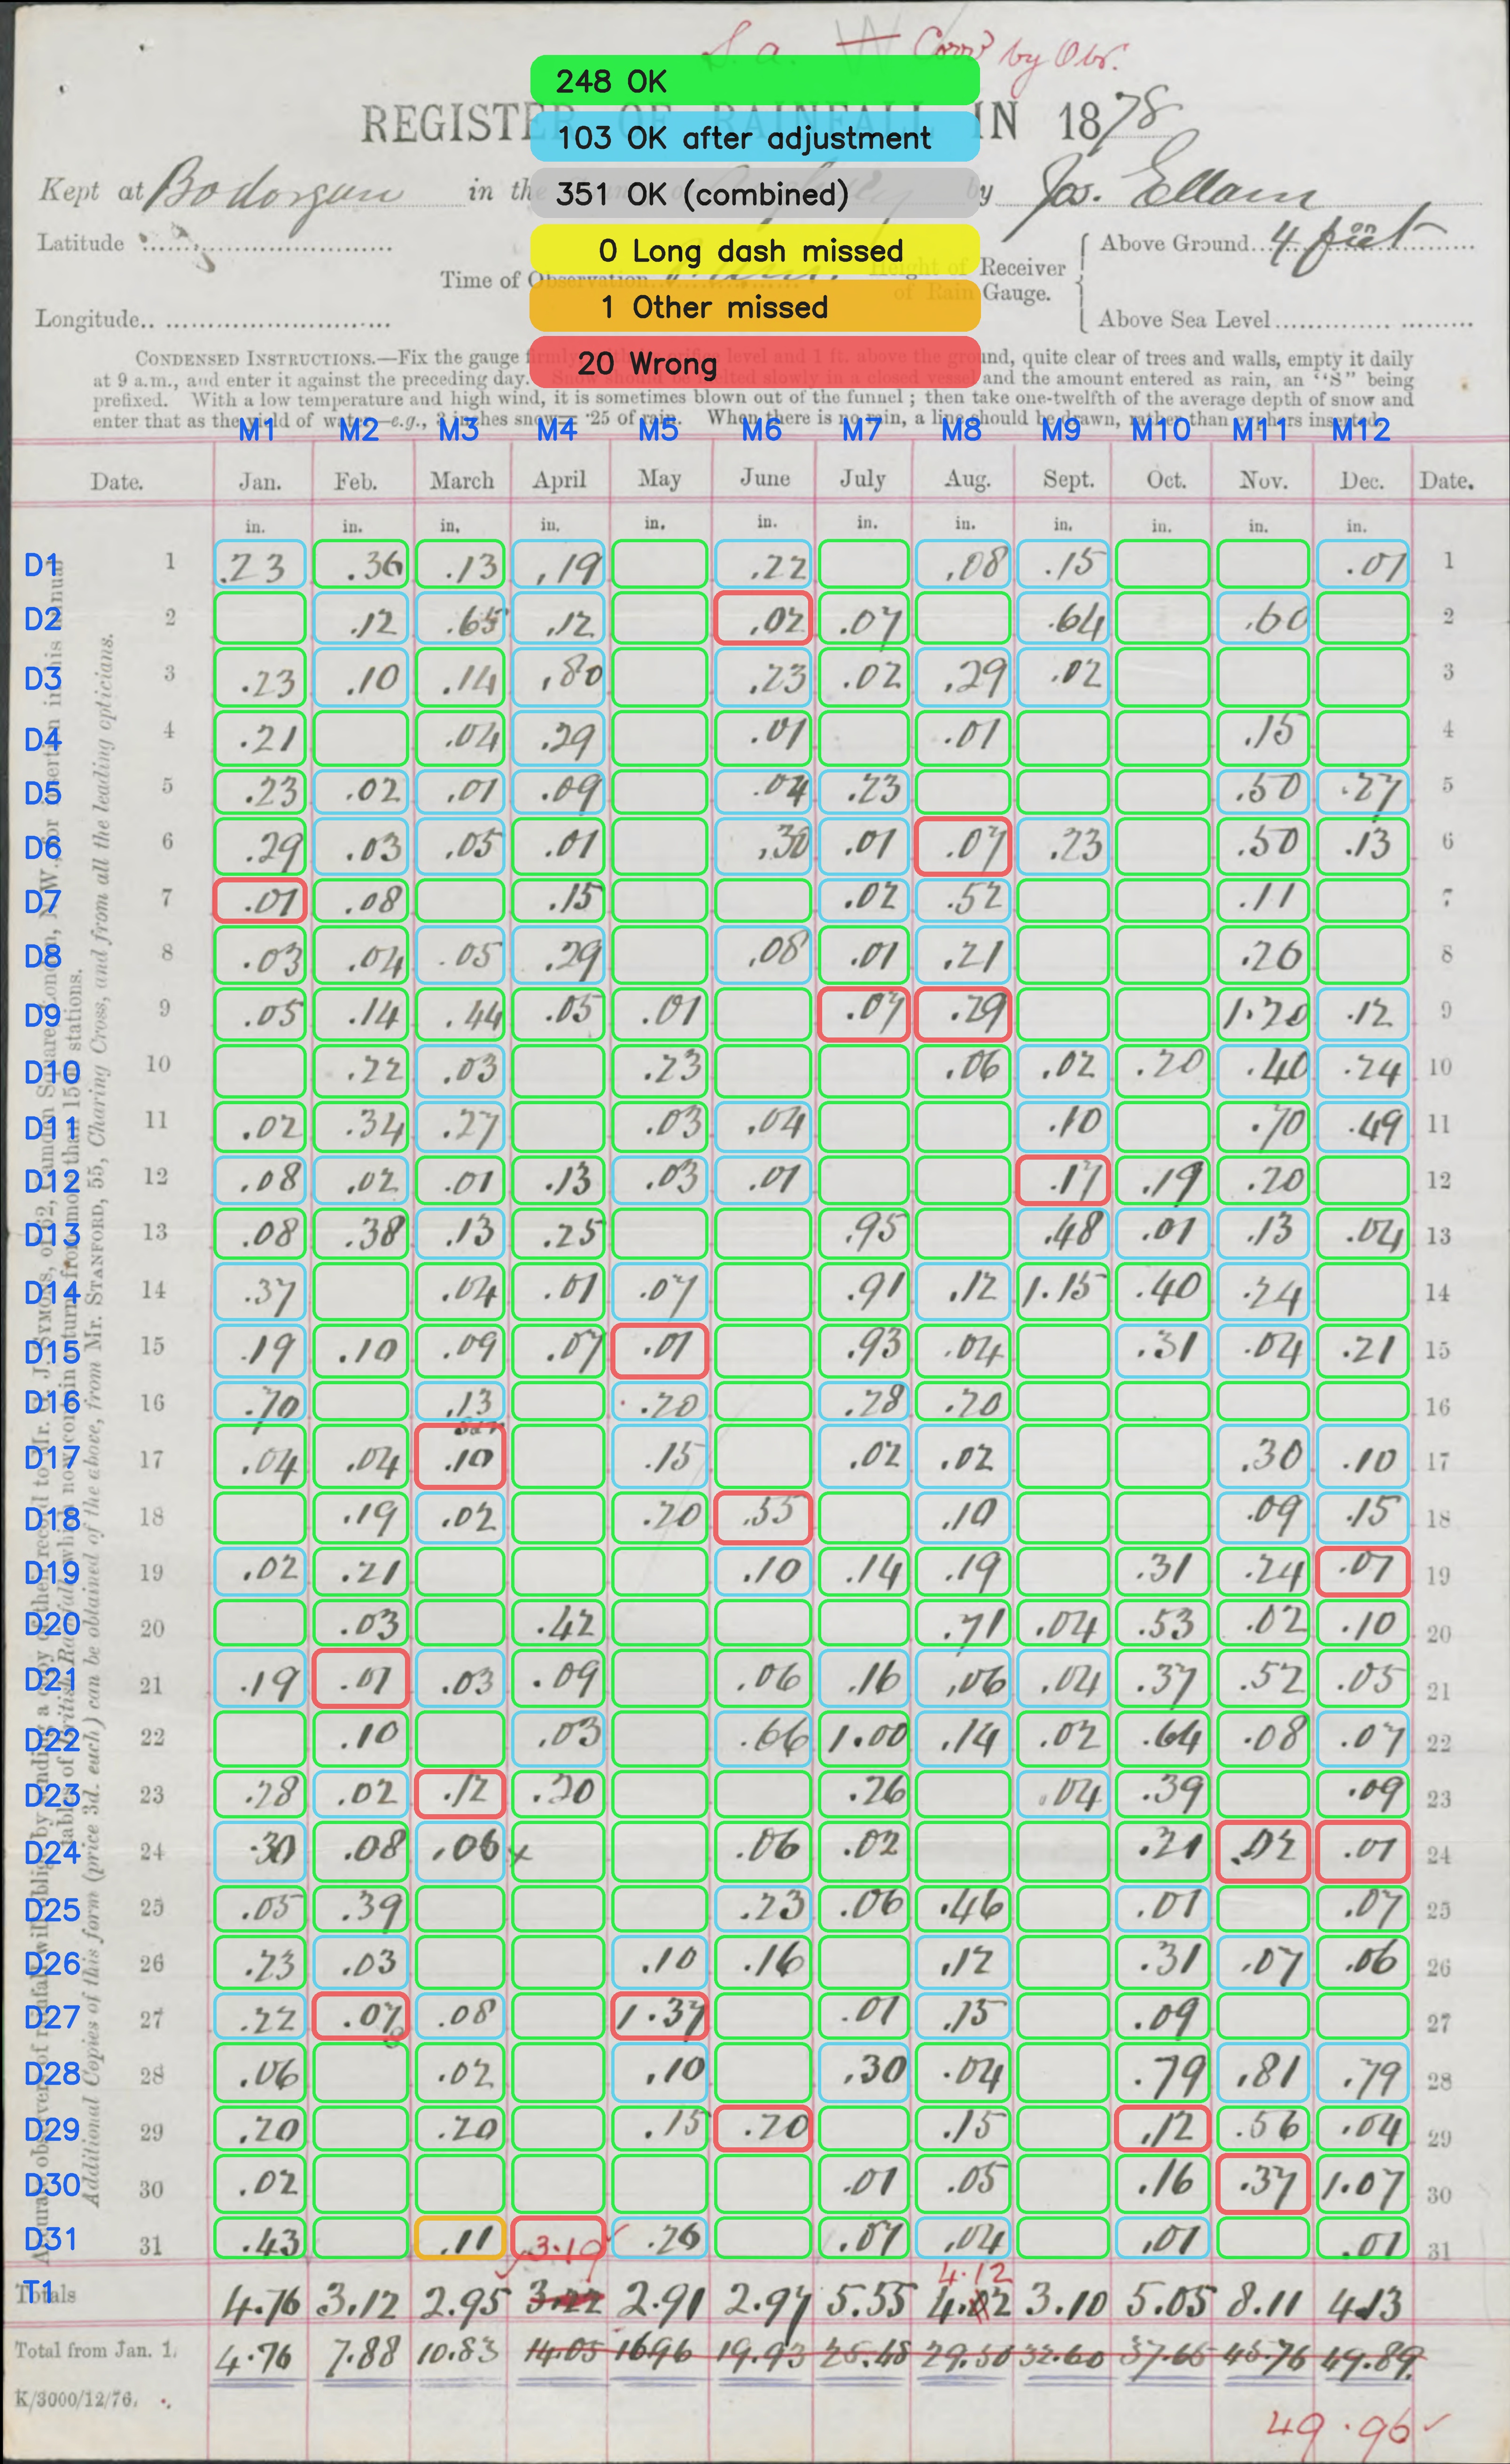This screenshot has width=1510, height=2464.
Task: Click the cumulative February total "7.88"
Action: (x=362, y=2352)
